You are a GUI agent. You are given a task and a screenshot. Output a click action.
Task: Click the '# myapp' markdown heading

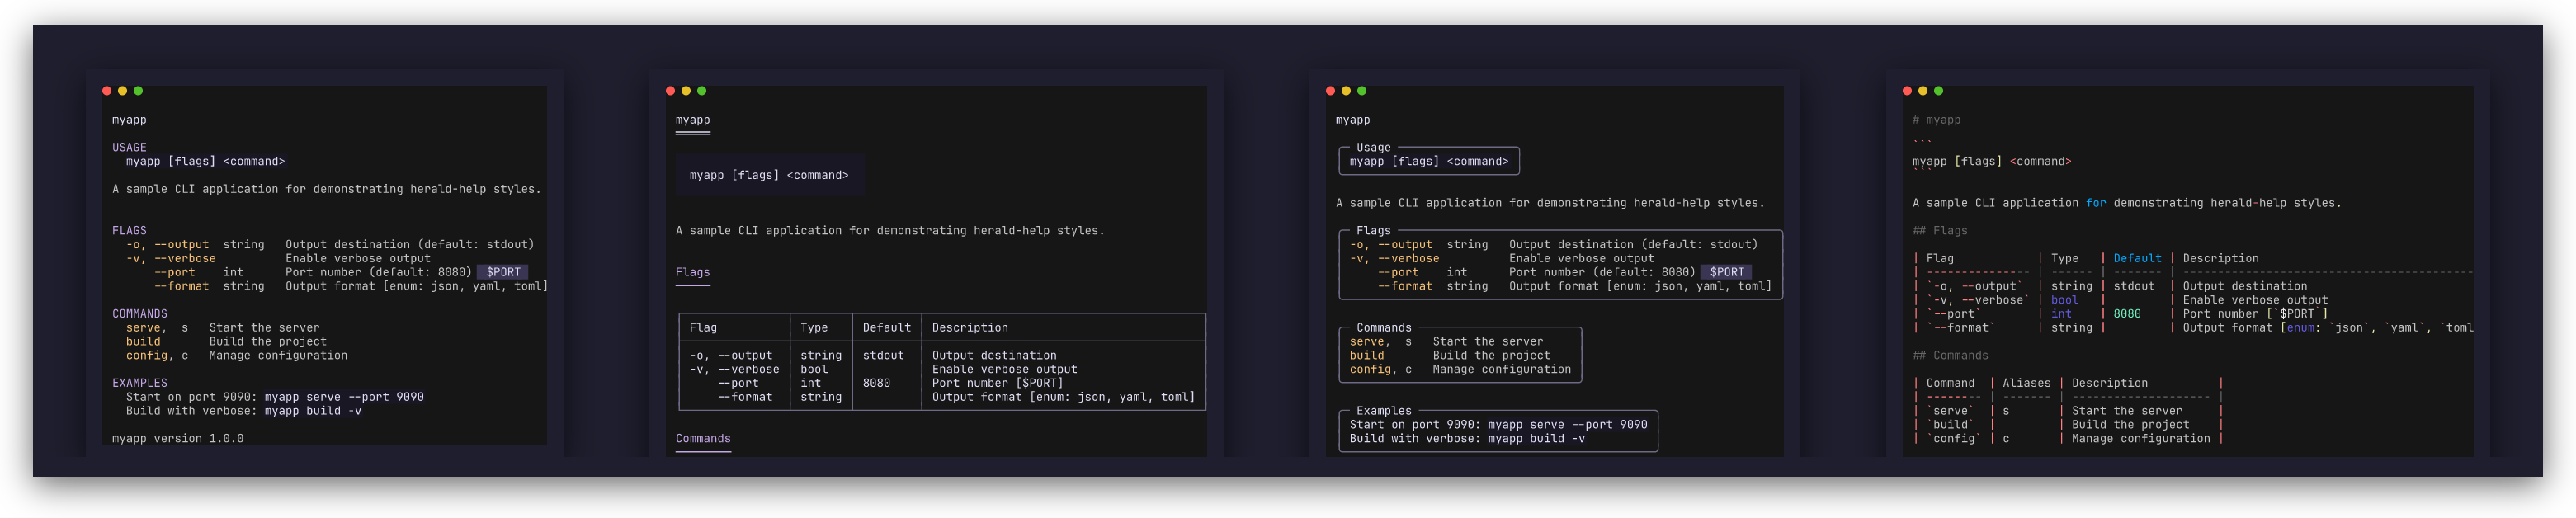coord(1936,120)
